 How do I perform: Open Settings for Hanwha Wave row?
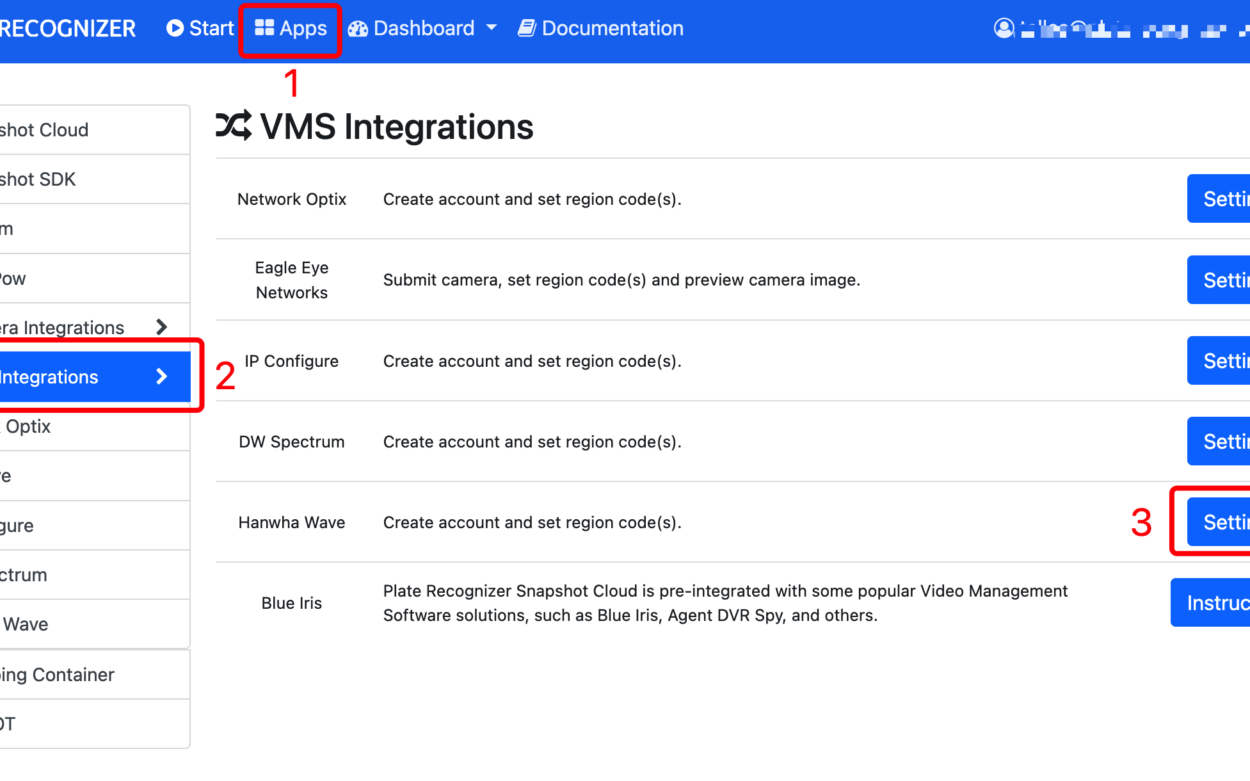[1219, 522]
